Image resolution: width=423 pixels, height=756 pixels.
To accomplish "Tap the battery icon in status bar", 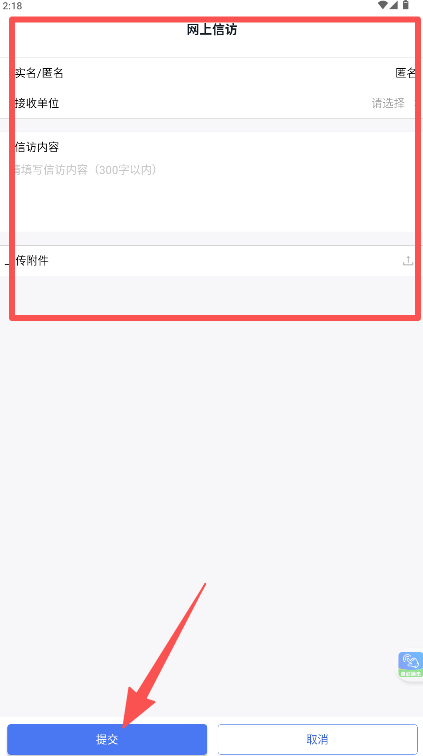I will 406,5.
